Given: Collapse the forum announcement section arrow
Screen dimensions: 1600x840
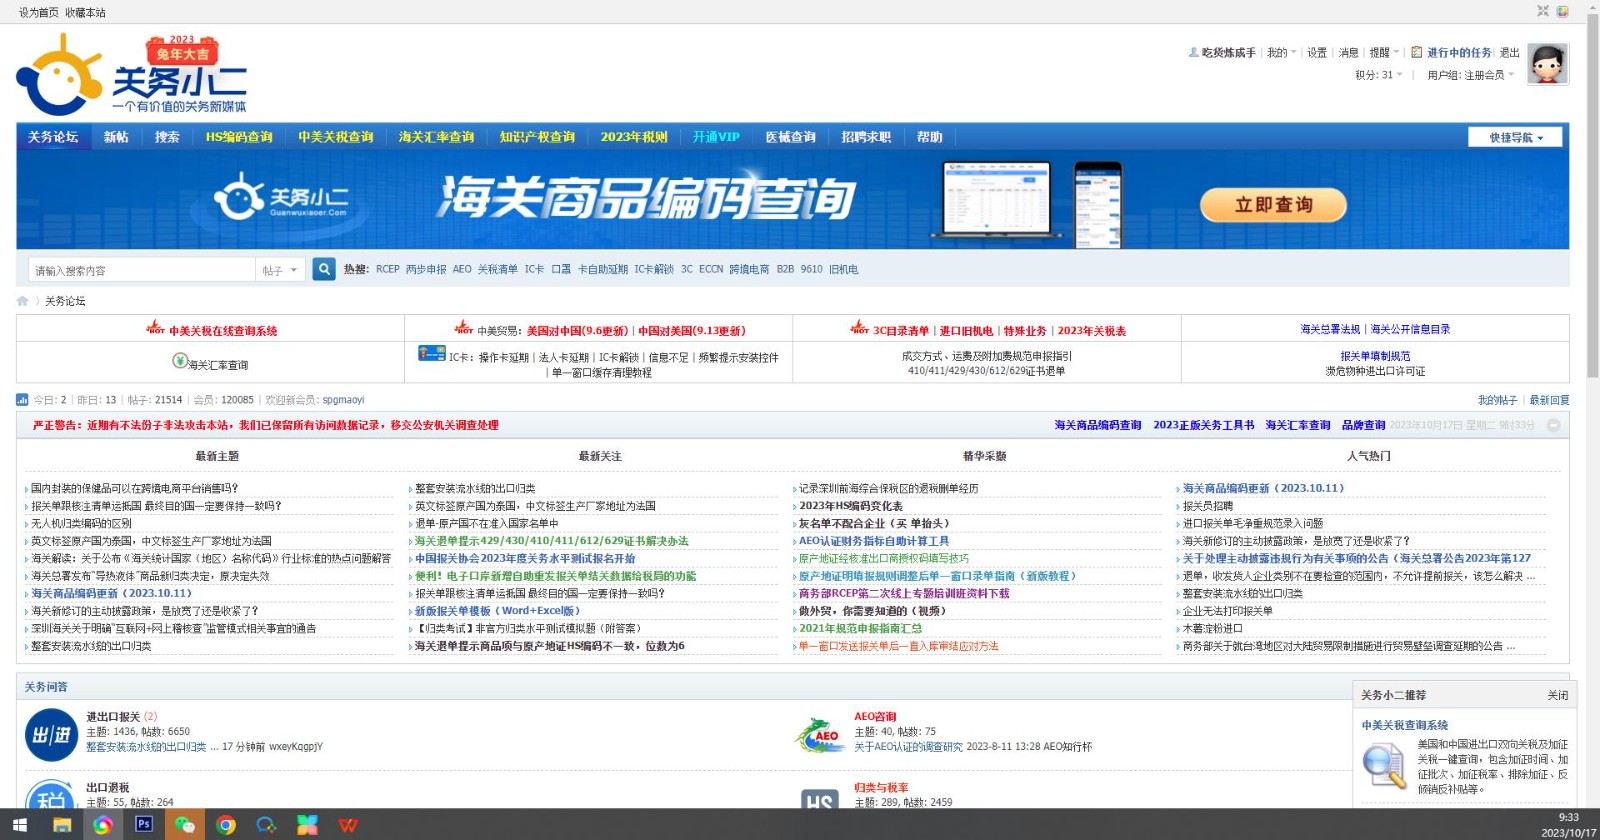Looking at the screenshot, I should click(1553, 425).
